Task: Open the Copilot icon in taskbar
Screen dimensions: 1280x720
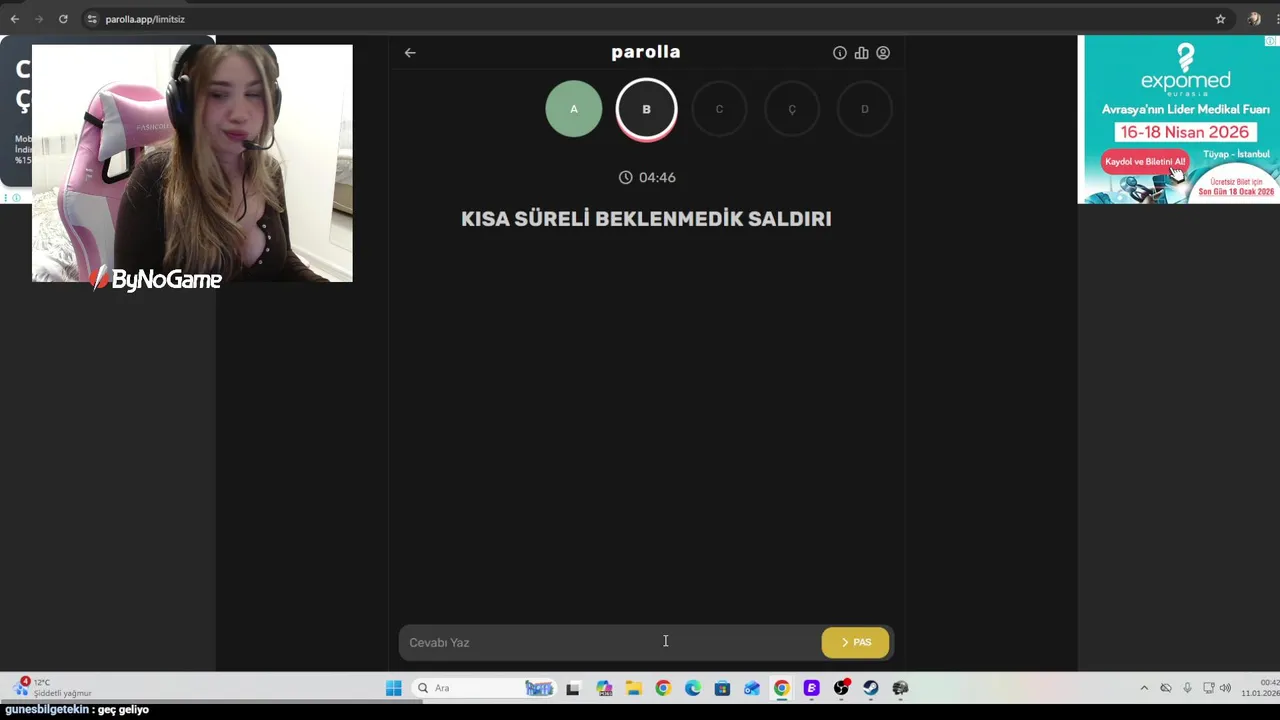Action: (604, 688)
